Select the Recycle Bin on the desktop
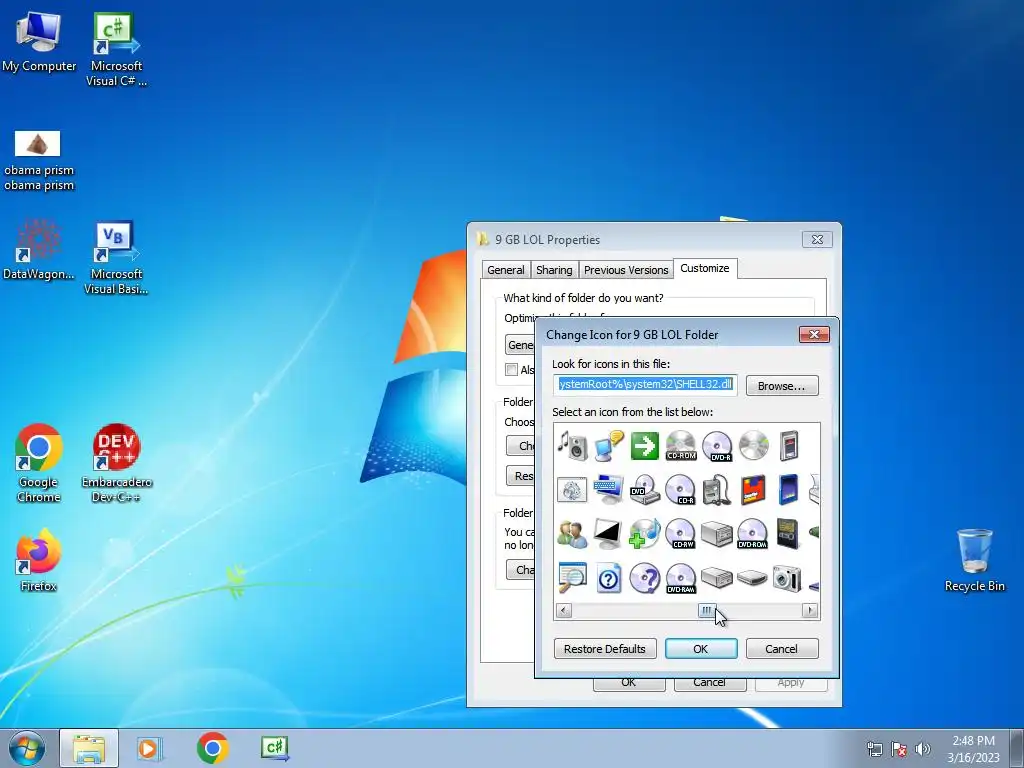Viewport: 1024px width, 768px height. tap(974, 560)
